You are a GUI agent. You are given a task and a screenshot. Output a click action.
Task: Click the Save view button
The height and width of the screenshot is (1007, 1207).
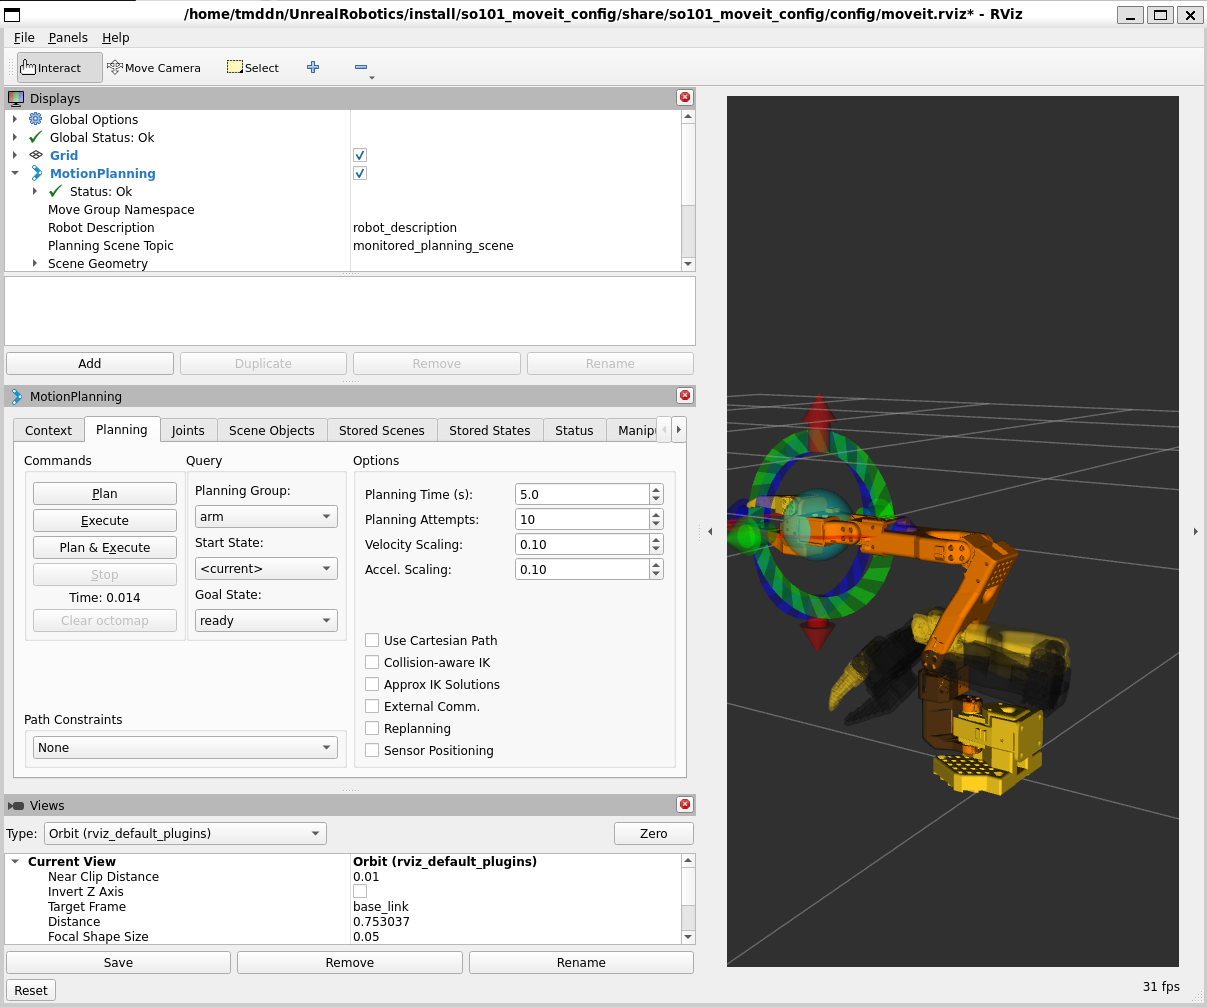[118, 962]
